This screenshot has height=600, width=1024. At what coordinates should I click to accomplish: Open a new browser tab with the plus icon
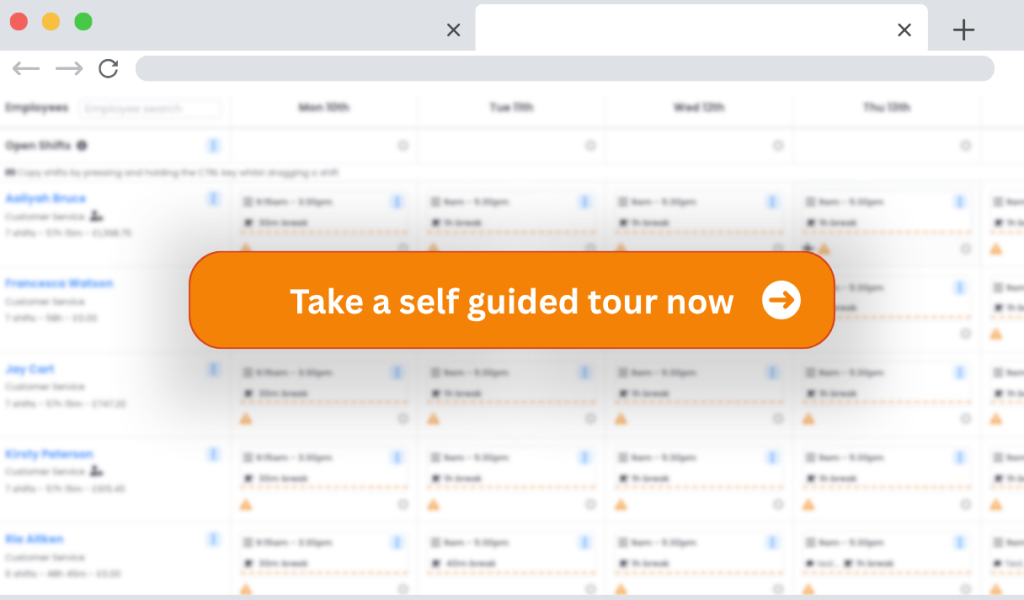tap(963, 30)
